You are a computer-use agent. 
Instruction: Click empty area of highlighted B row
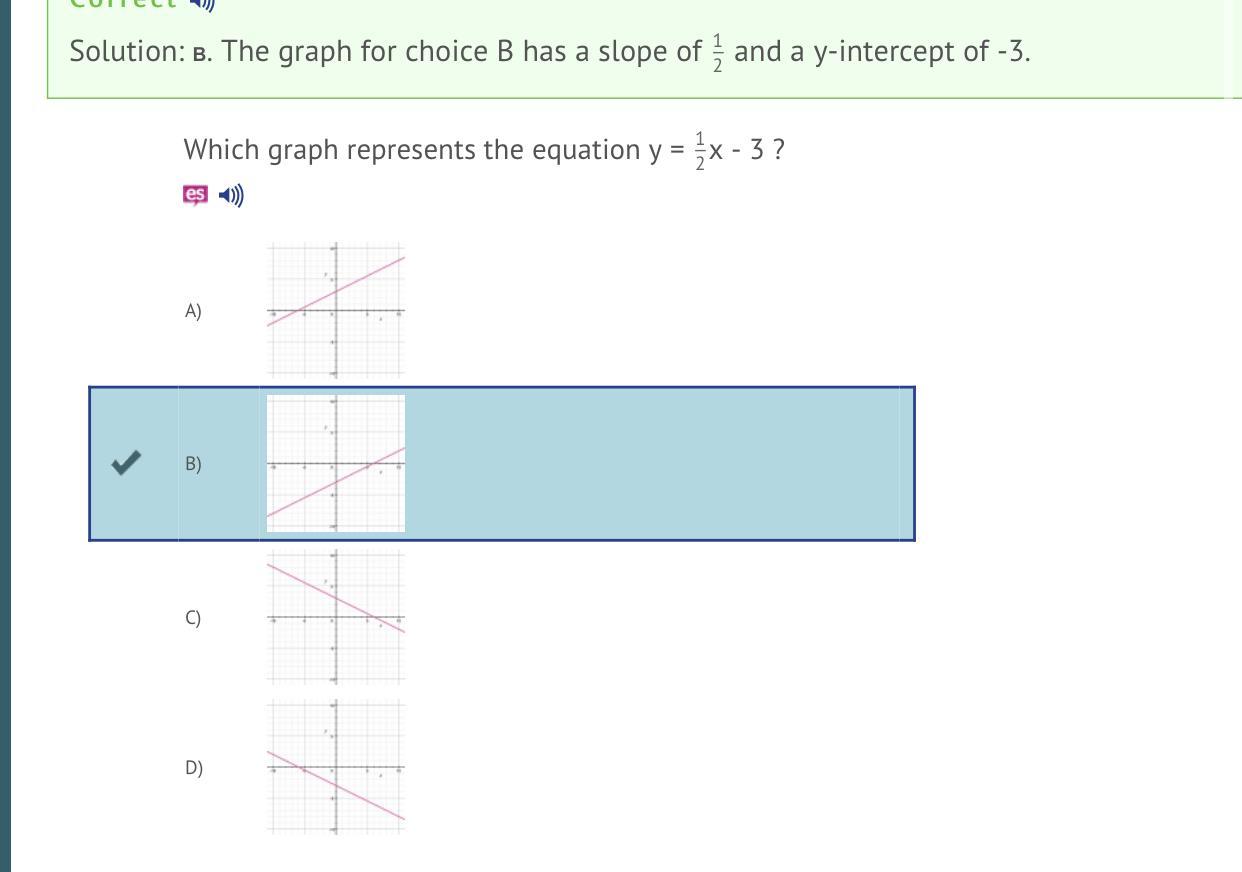(x=660, y=463)
